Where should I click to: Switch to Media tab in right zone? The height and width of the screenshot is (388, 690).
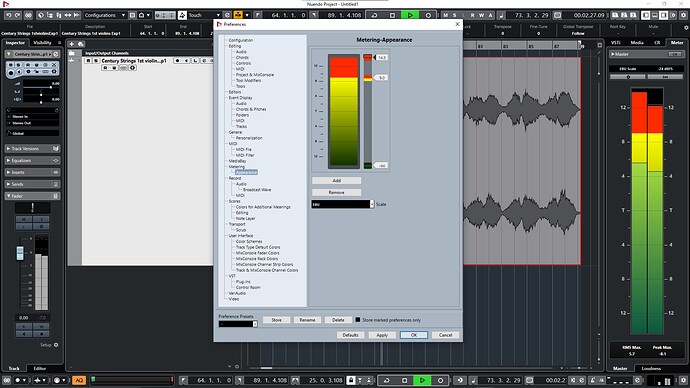click(637, 43)
